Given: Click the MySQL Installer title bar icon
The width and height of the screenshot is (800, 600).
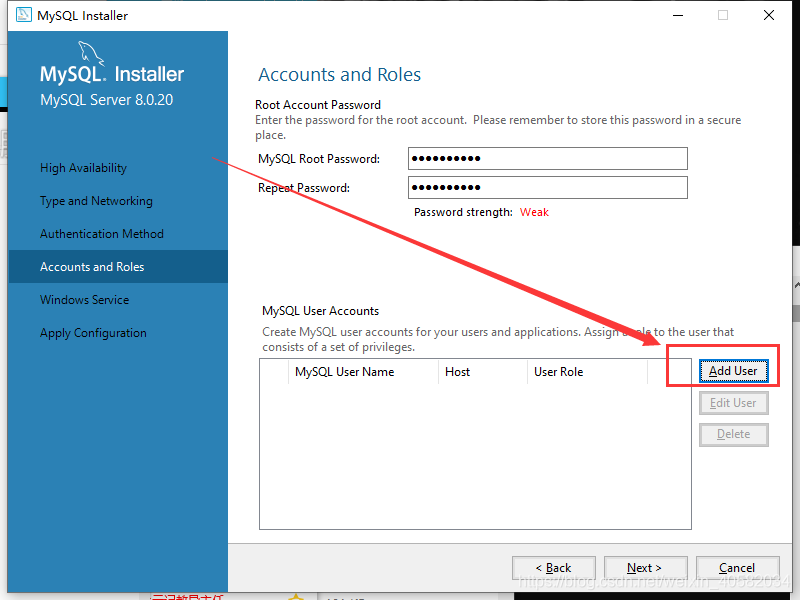Looking at the screenshot, I should click(23, 15).
